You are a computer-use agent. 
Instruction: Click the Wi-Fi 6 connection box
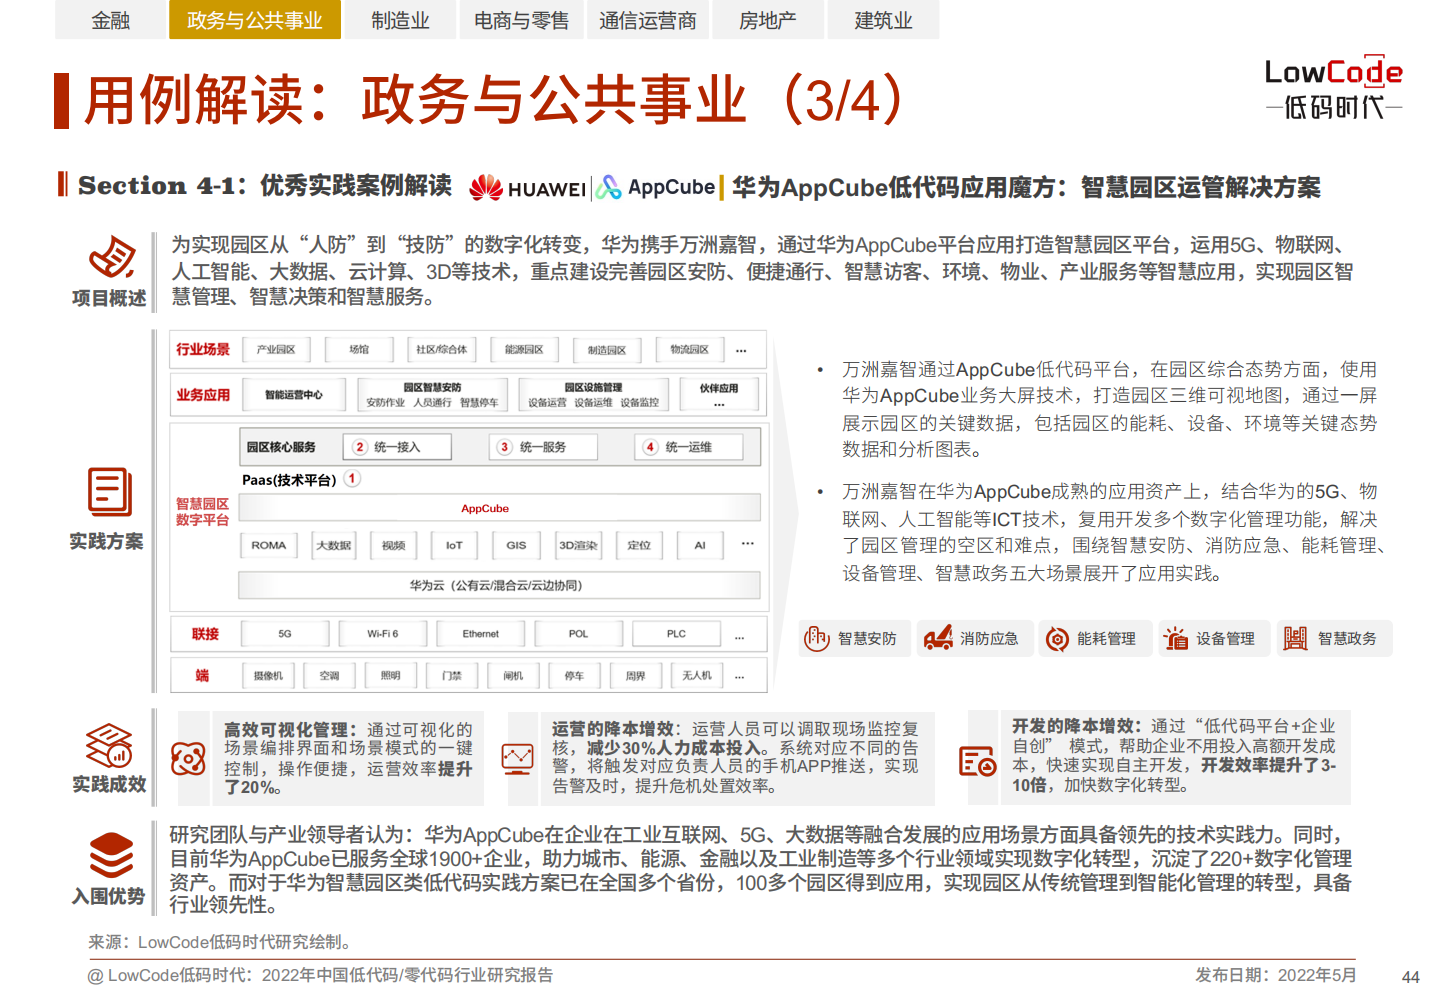click(x=383, y=634)
